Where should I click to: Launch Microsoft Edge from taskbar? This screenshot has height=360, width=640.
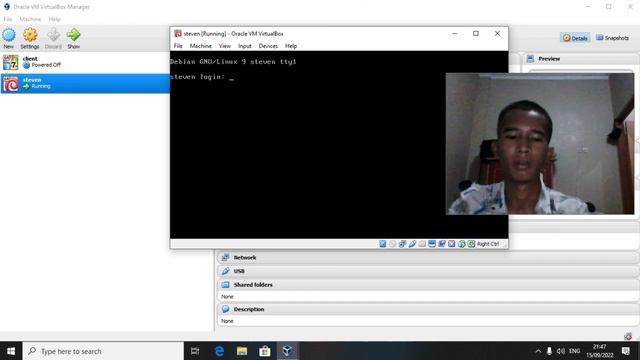pyautogui.click(x=219, y=351)
